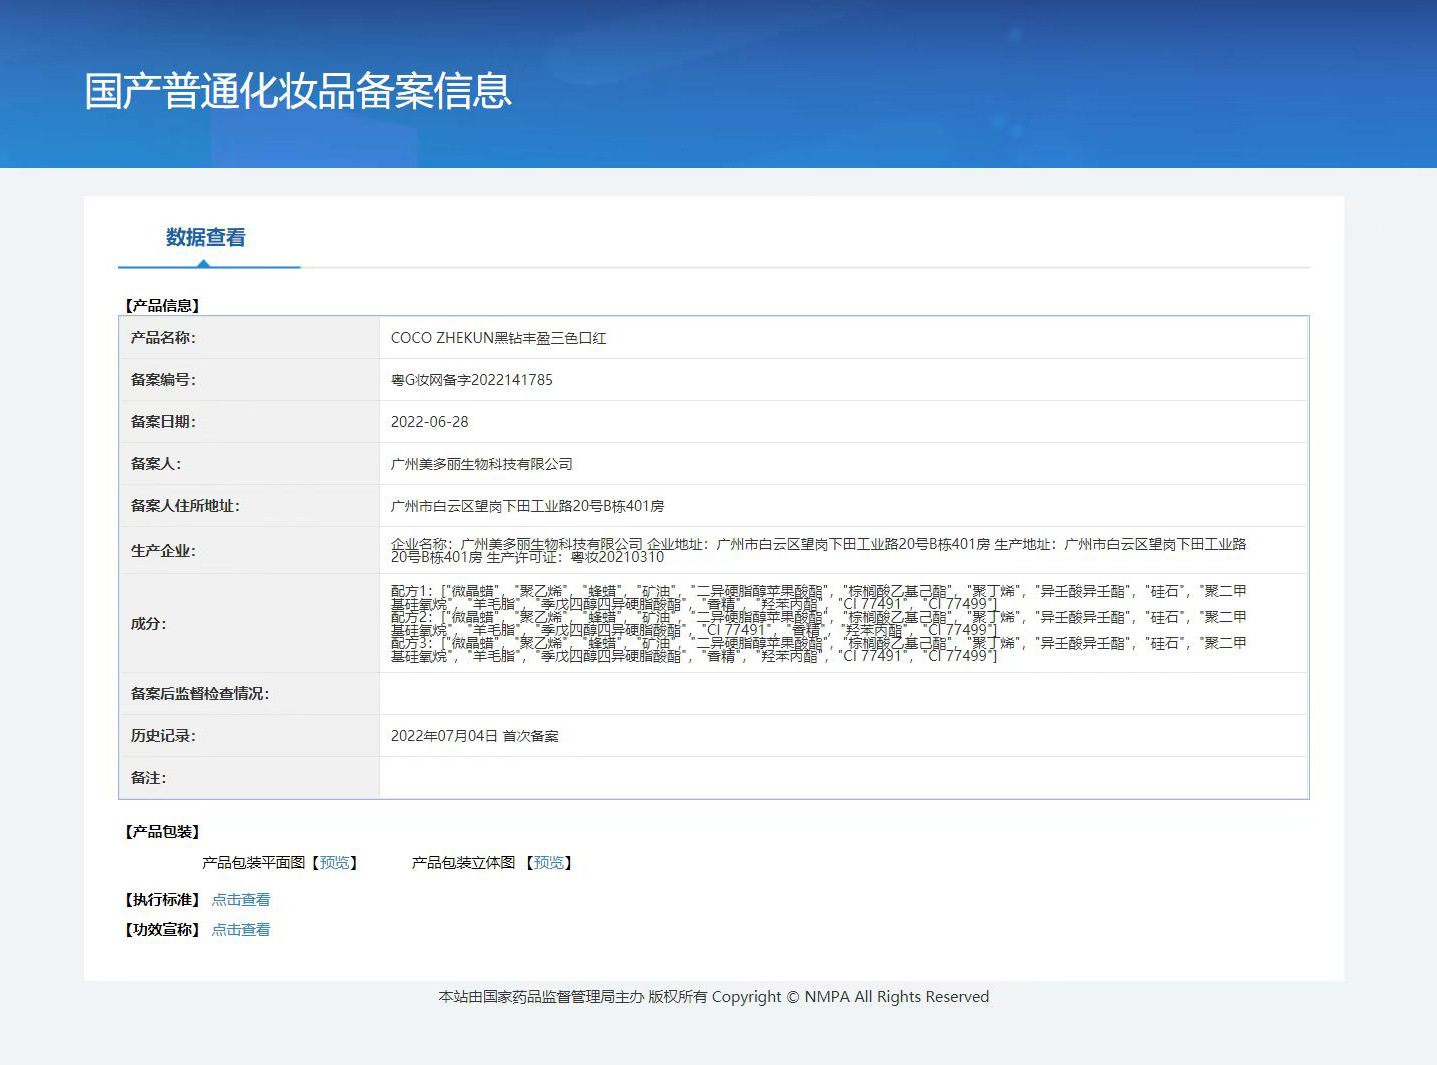The image size is (1437, 1065).
Task: Click the page title 国产普通化妆品备案信息
Action: 298,91
